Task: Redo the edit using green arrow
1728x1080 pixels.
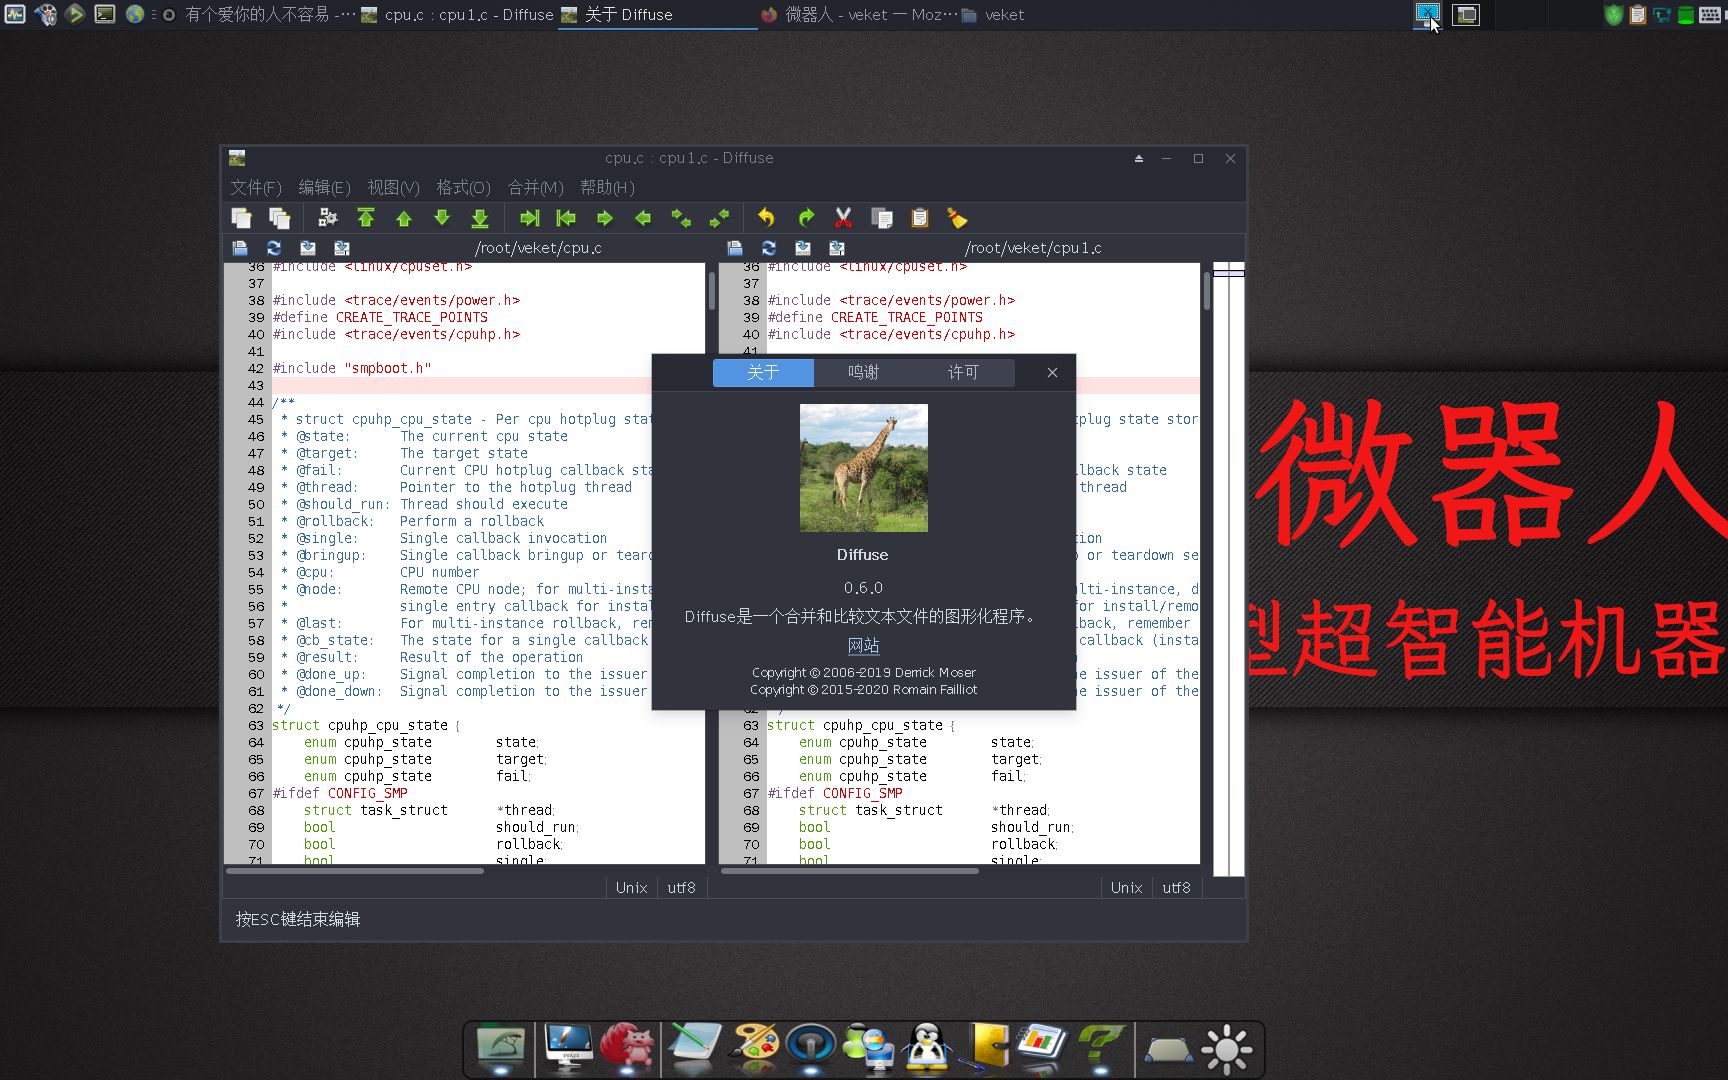Action: pyautogui.click(x=806, y=218)
